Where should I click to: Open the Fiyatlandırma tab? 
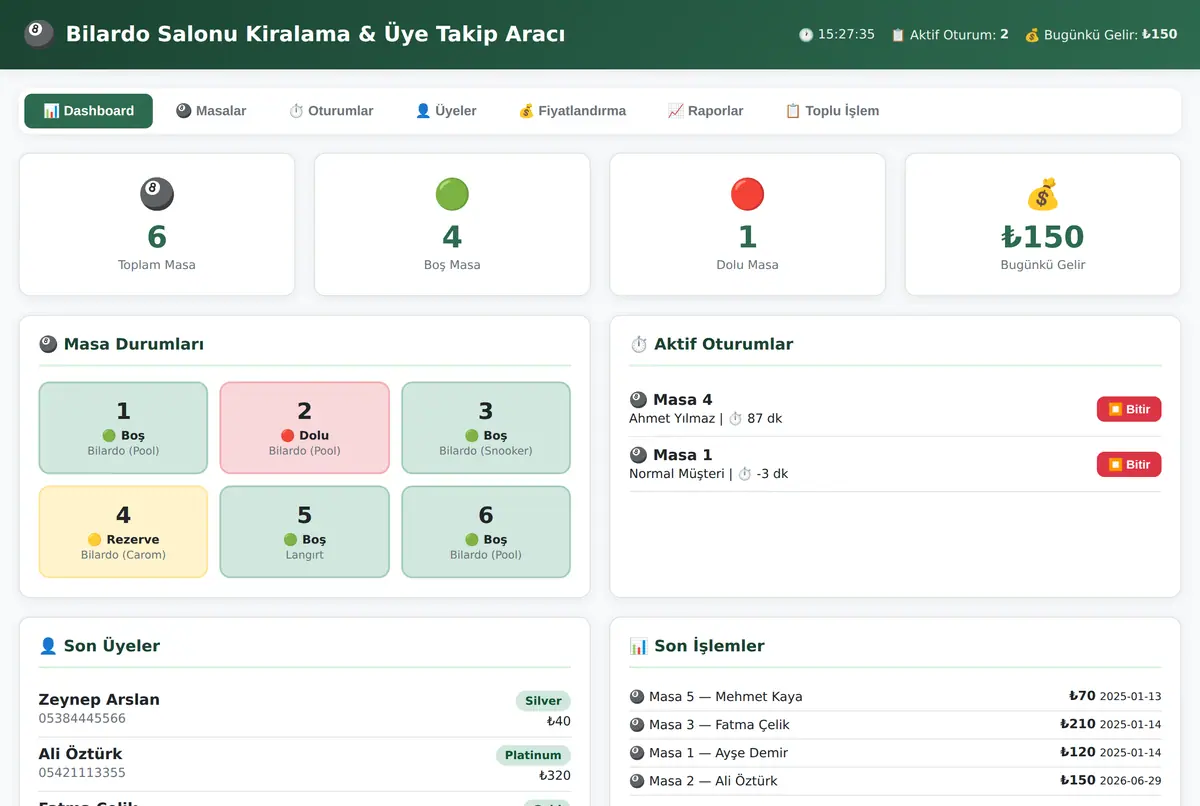(x=572, y=111)
